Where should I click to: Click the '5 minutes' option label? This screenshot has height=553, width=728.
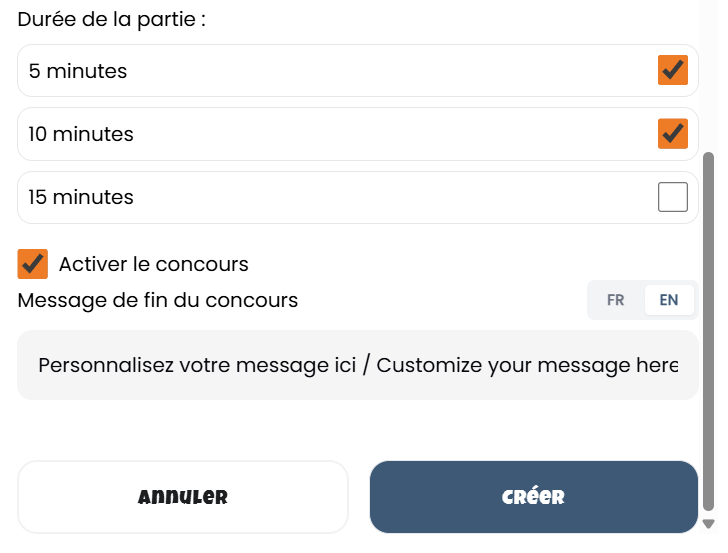pos(78,71)
